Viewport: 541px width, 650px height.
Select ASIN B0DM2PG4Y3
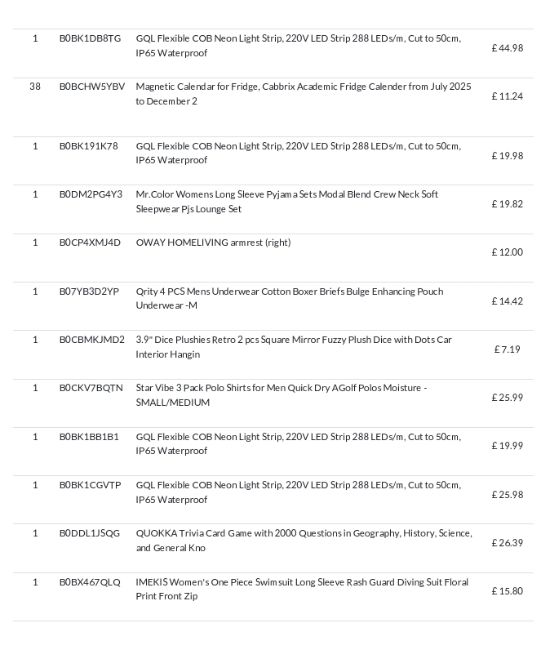[91, 194]
